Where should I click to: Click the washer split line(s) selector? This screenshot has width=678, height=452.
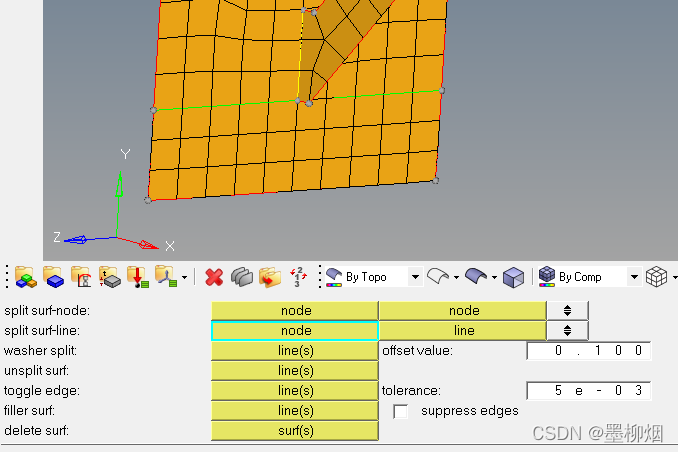pyautogui.click(x=295, y=351)
